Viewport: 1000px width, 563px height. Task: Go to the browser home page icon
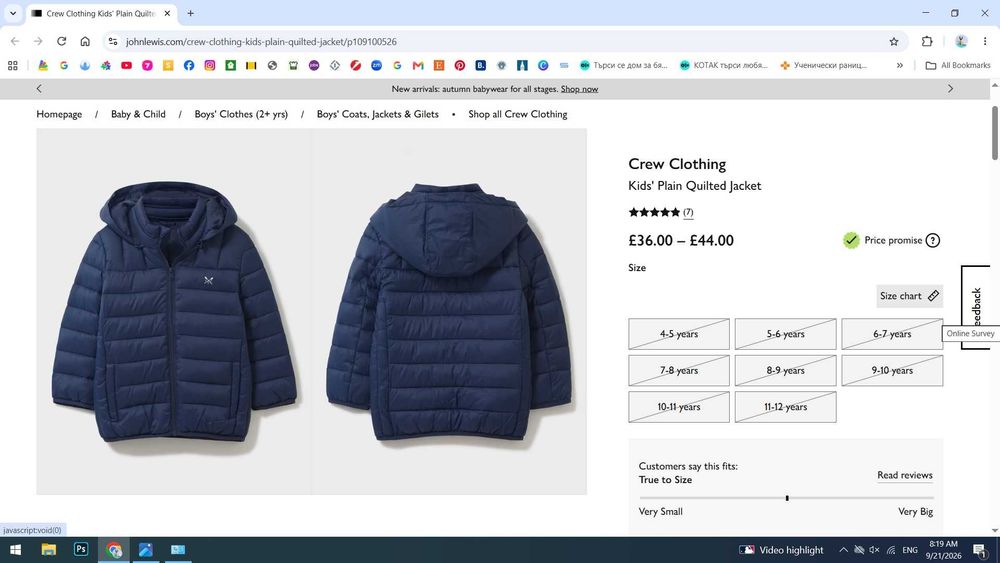85,41
